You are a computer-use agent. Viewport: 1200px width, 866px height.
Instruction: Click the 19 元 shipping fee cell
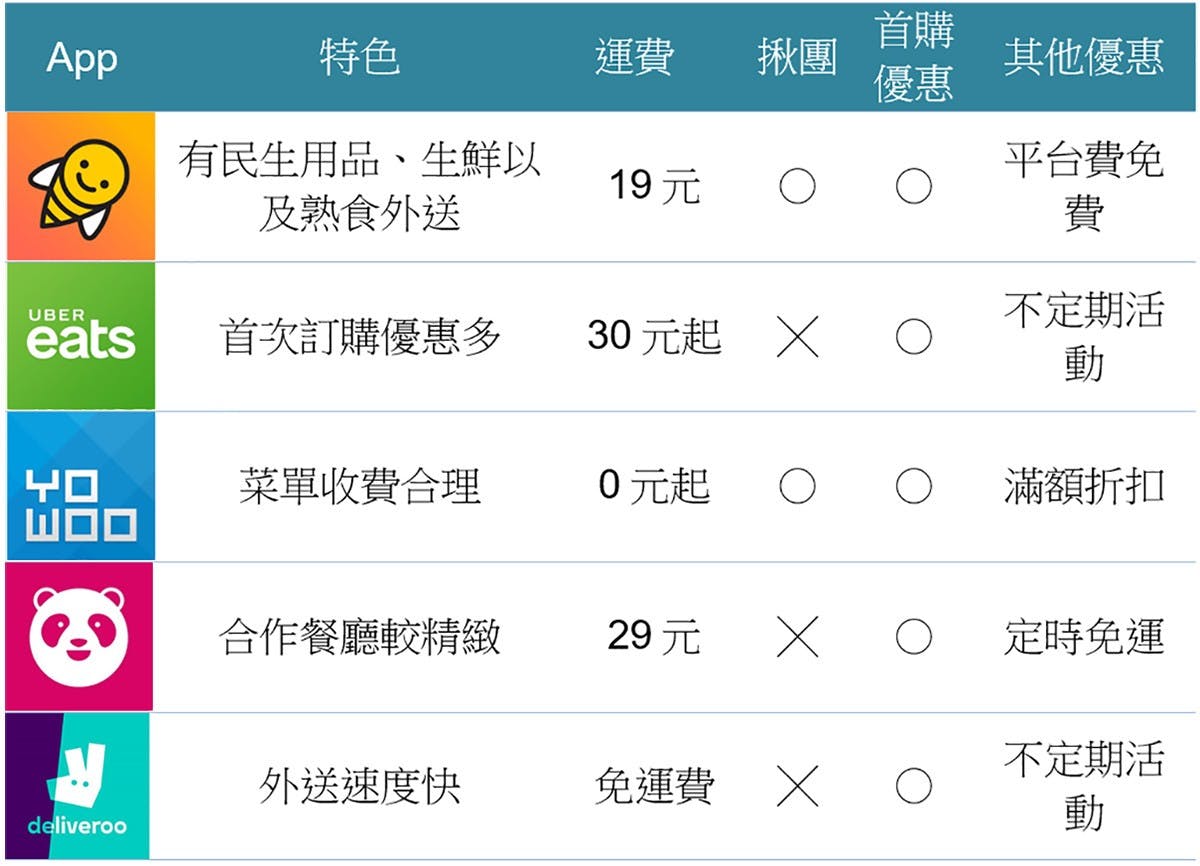click(x=655, y=186)
